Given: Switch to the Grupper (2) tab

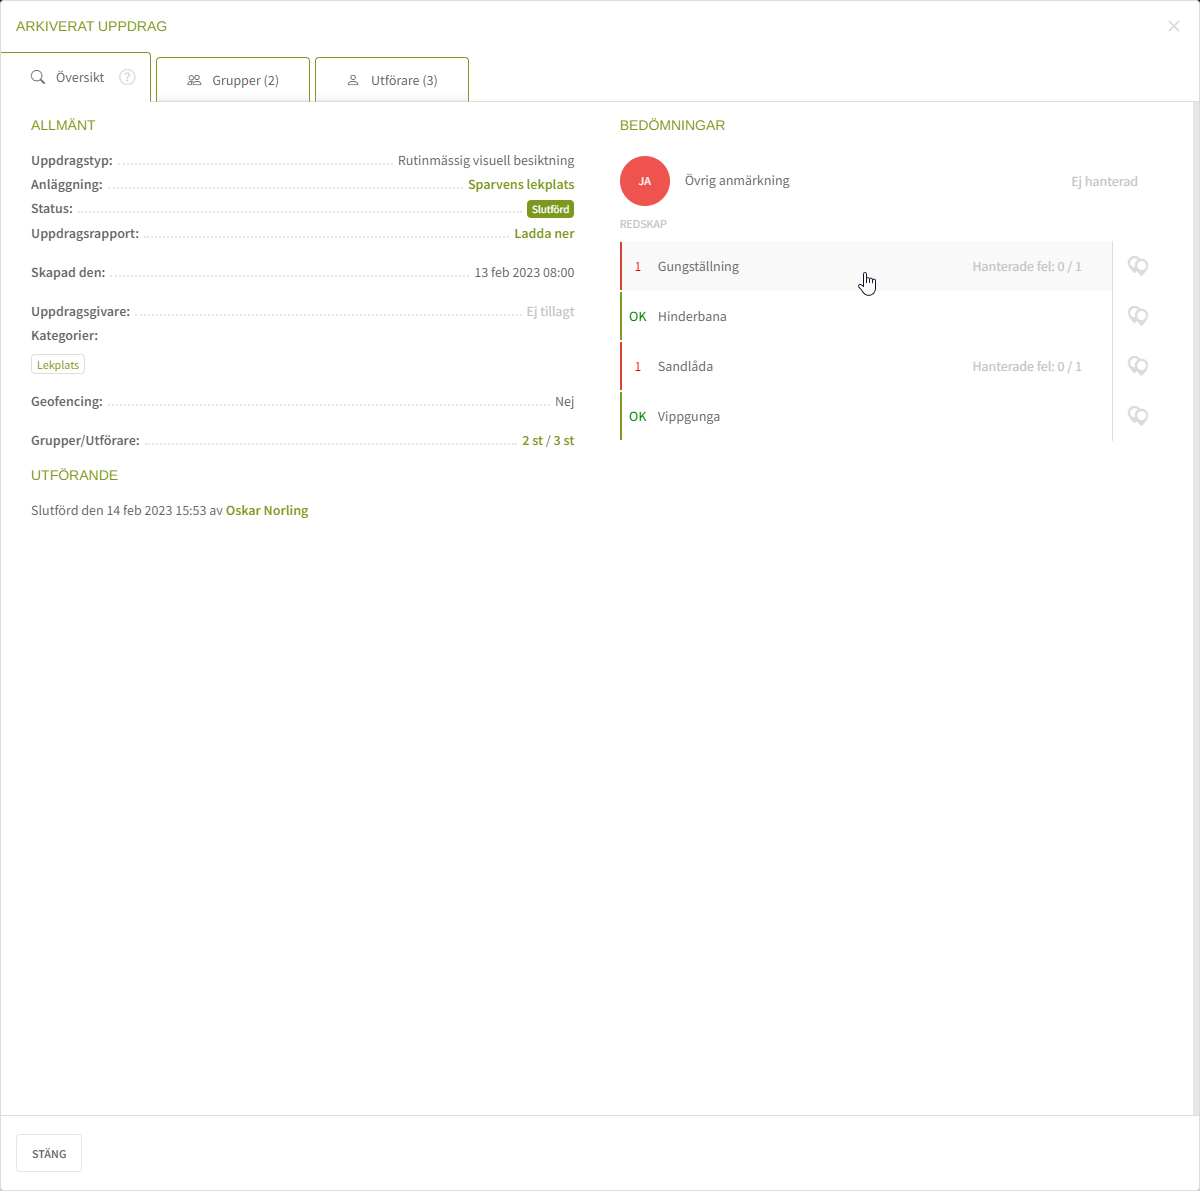Looking at the screenshot, I should 233,80.
